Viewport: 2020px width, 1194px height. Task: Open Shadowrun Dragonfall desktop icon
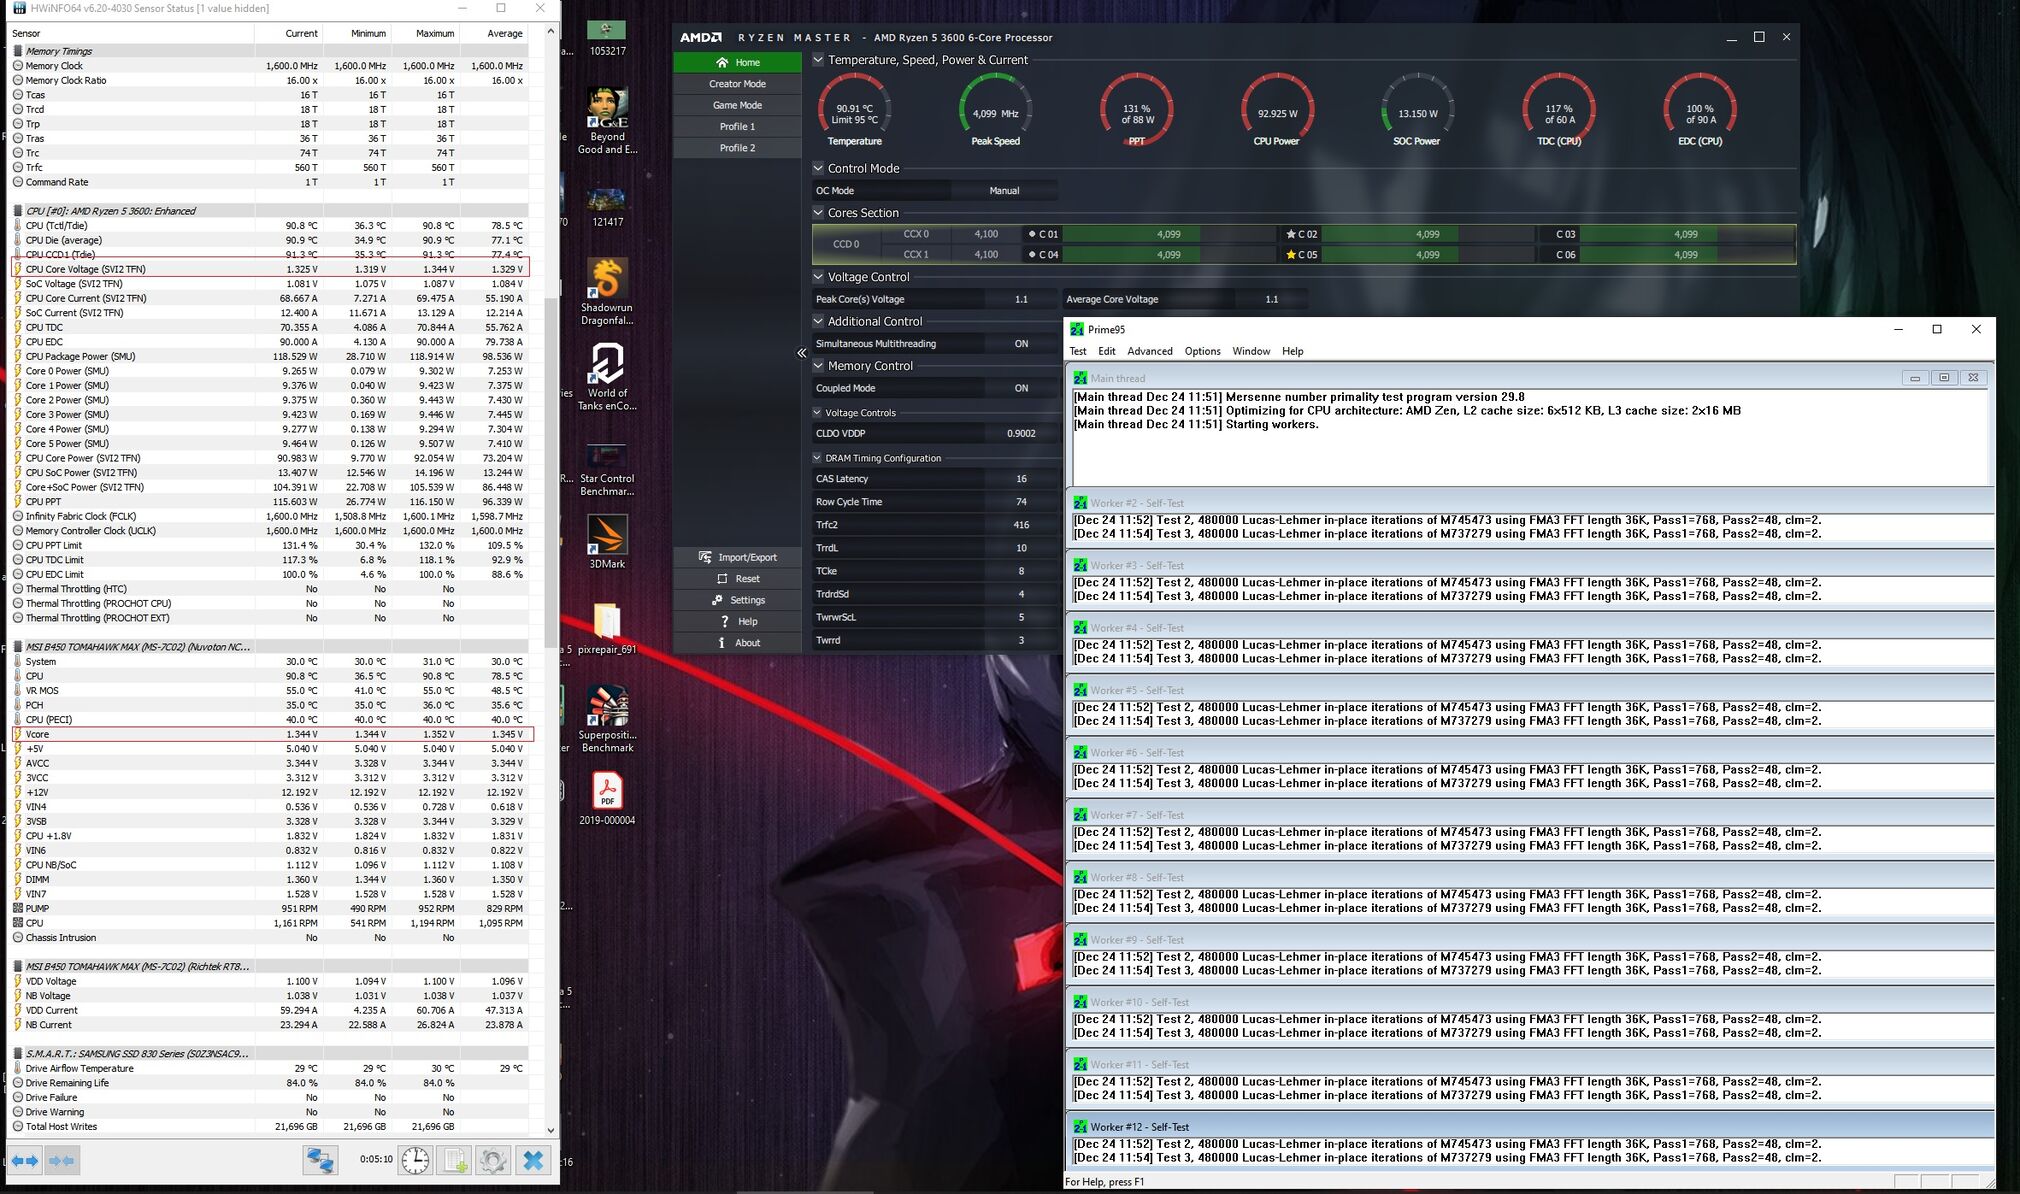click(607, 292)
